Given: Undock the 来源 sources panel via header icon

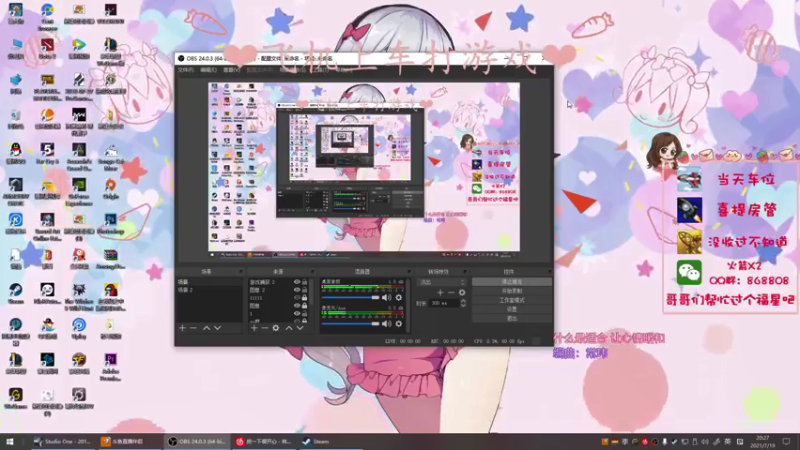Looking at the screenshot, I should coord(312,271).
